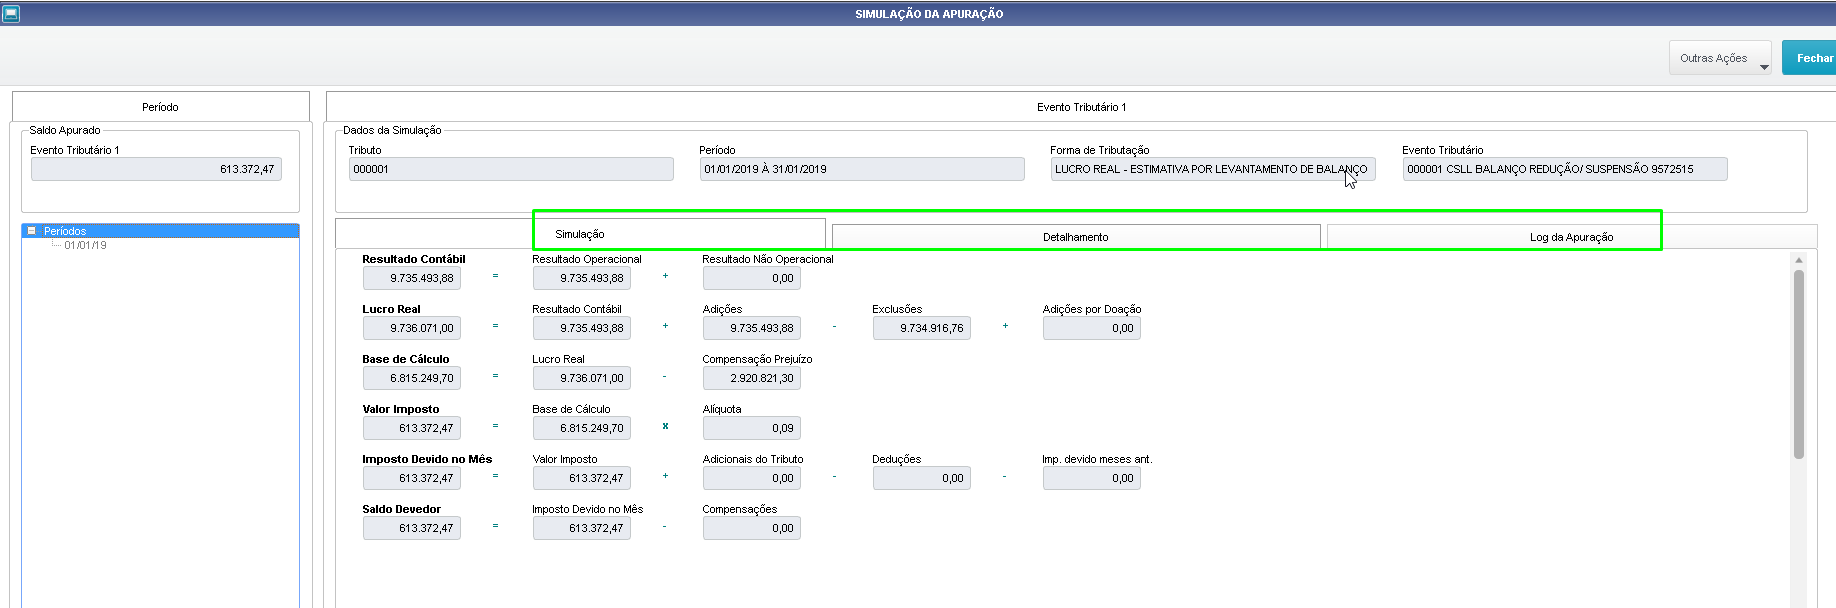Image resolution: width=1836 pixels, height=608 pixels.
Task: Click the Resultado Contábil bold-label value field
Action: [412, 278]
